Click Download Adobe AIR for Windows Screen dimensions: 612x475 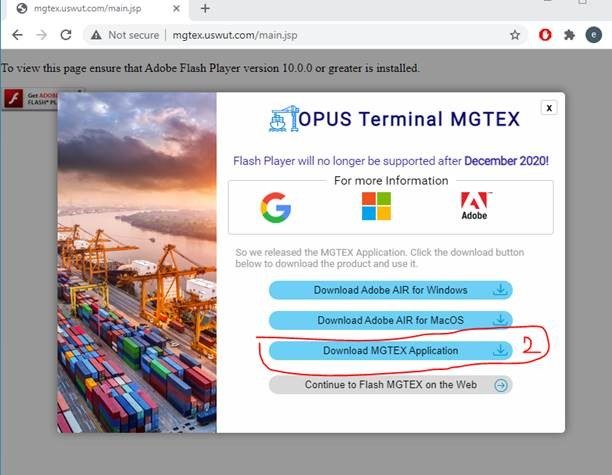[390, 290]
